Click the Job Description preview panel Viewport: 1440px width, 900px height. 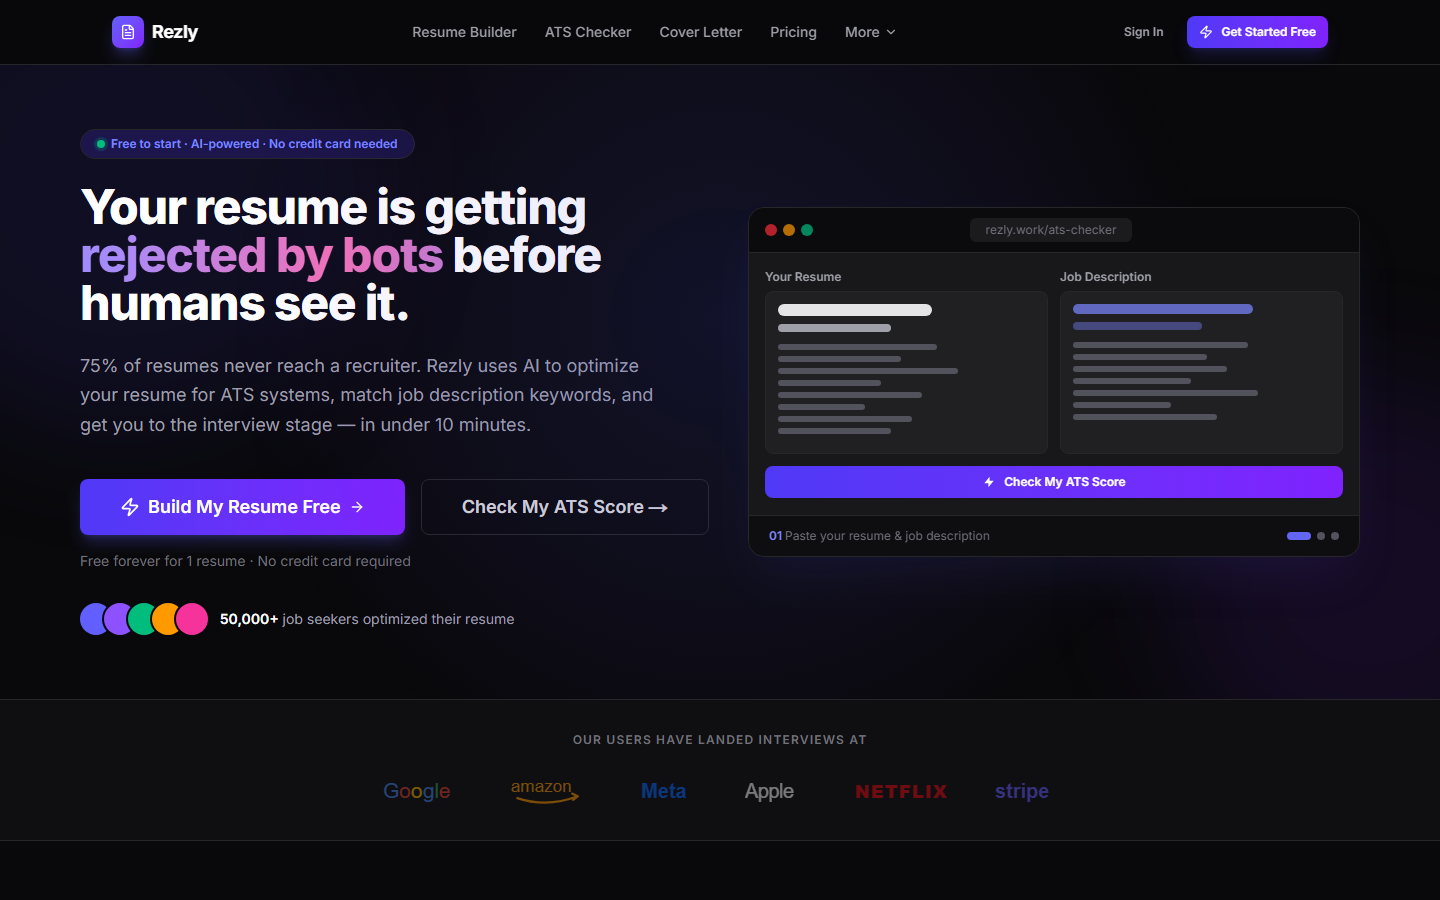point(1201,372)
